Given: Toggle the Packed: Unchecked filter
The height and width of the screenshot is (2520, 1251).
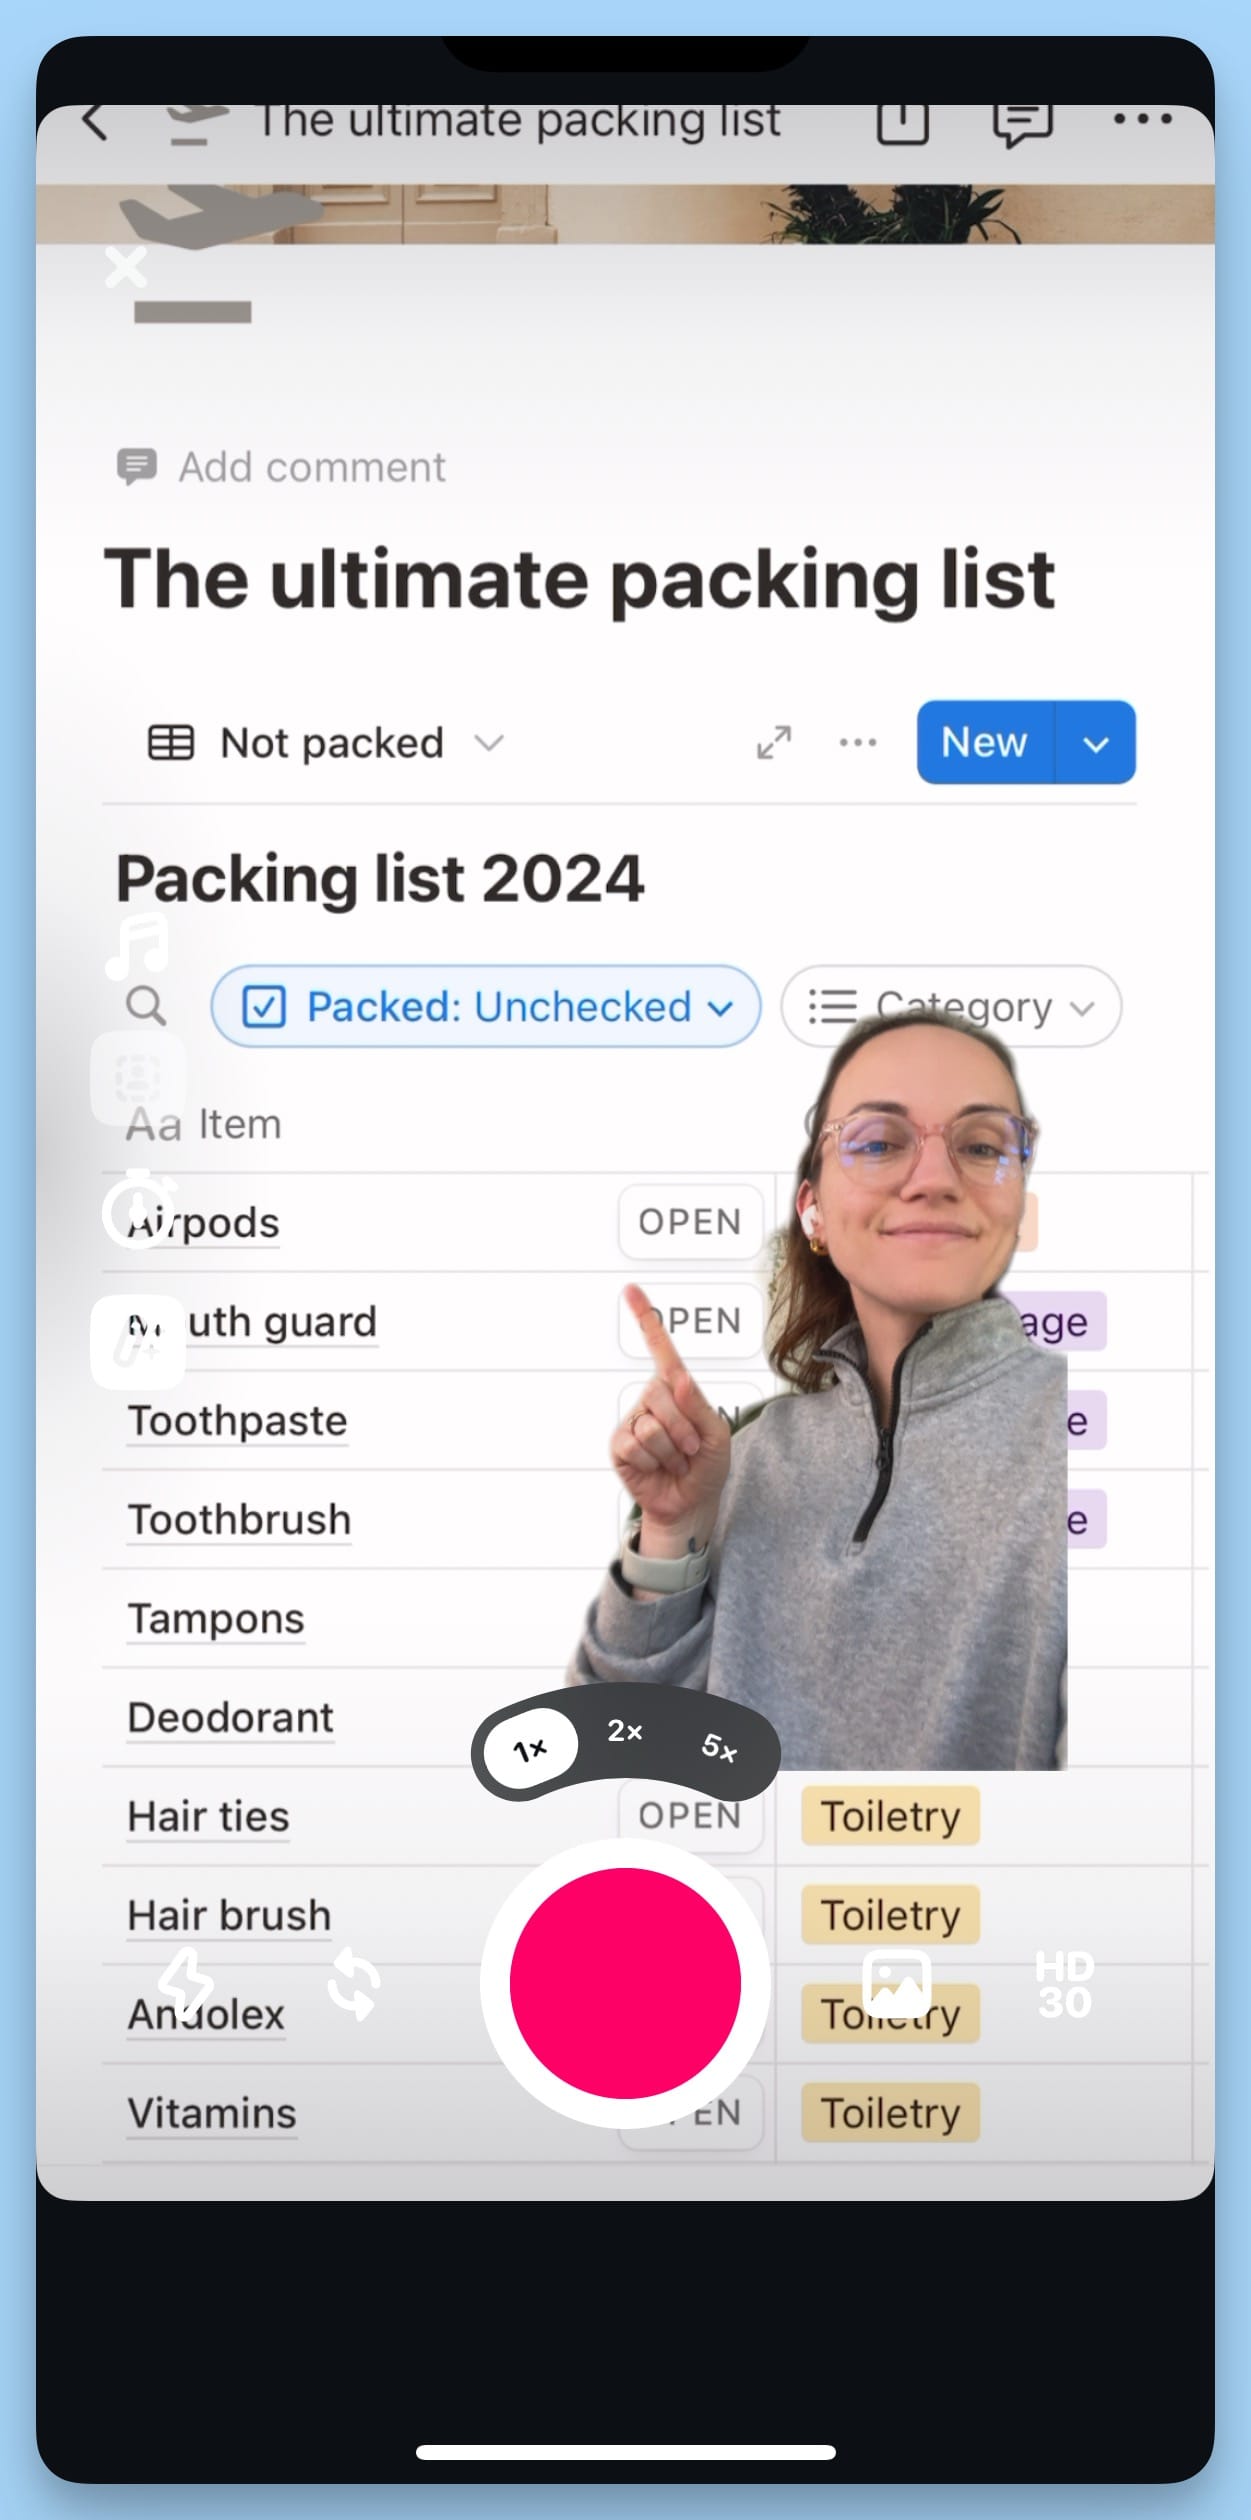Looking at the screenshot, I should 486,1006.
